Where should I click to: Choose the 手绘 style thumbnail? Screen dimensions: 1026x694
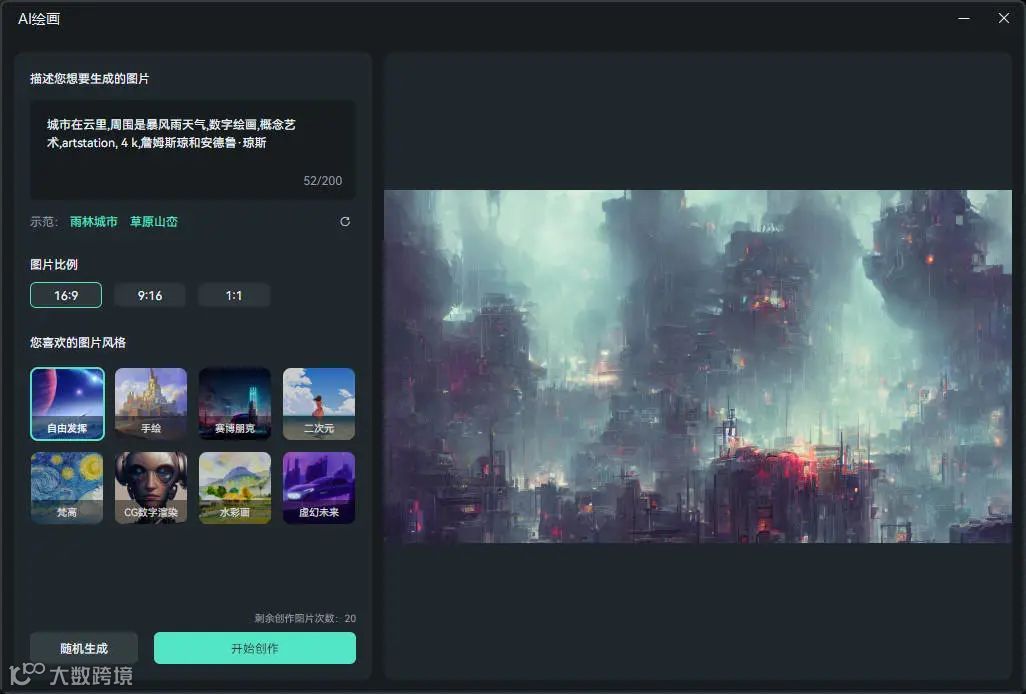pyautogui.click(x=151, y=404)
